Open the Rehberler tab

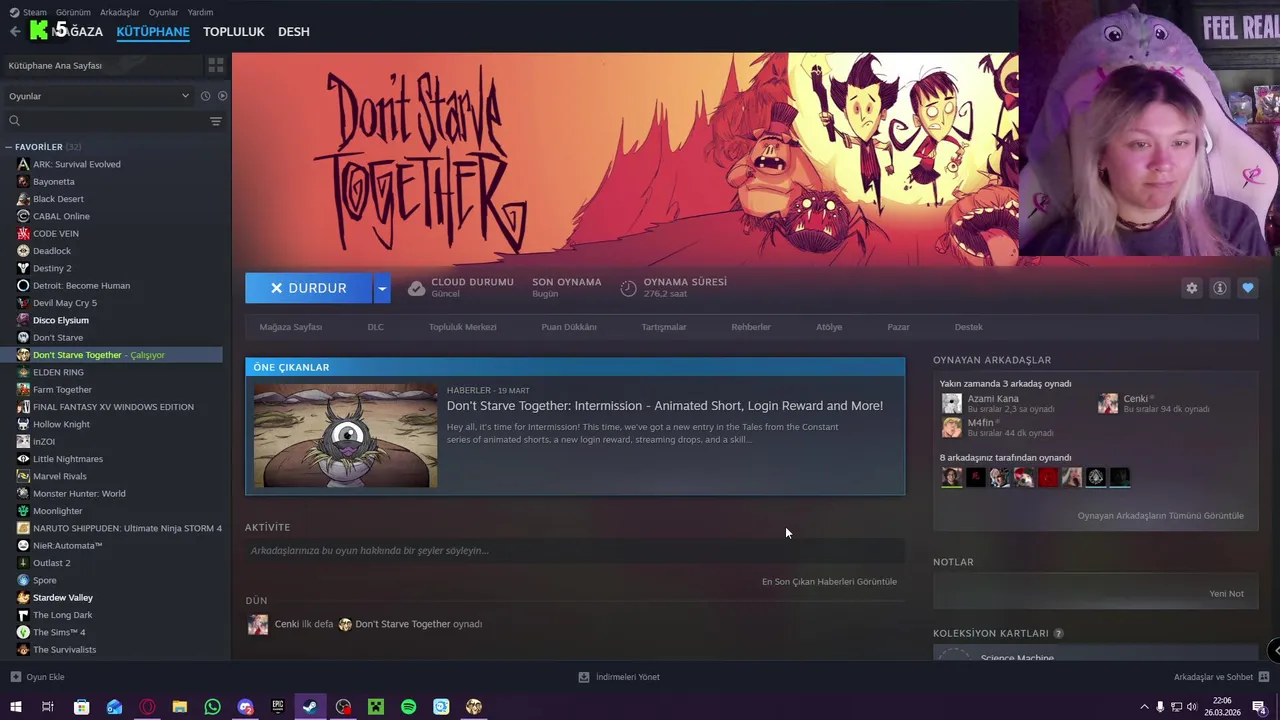[751, 327]
